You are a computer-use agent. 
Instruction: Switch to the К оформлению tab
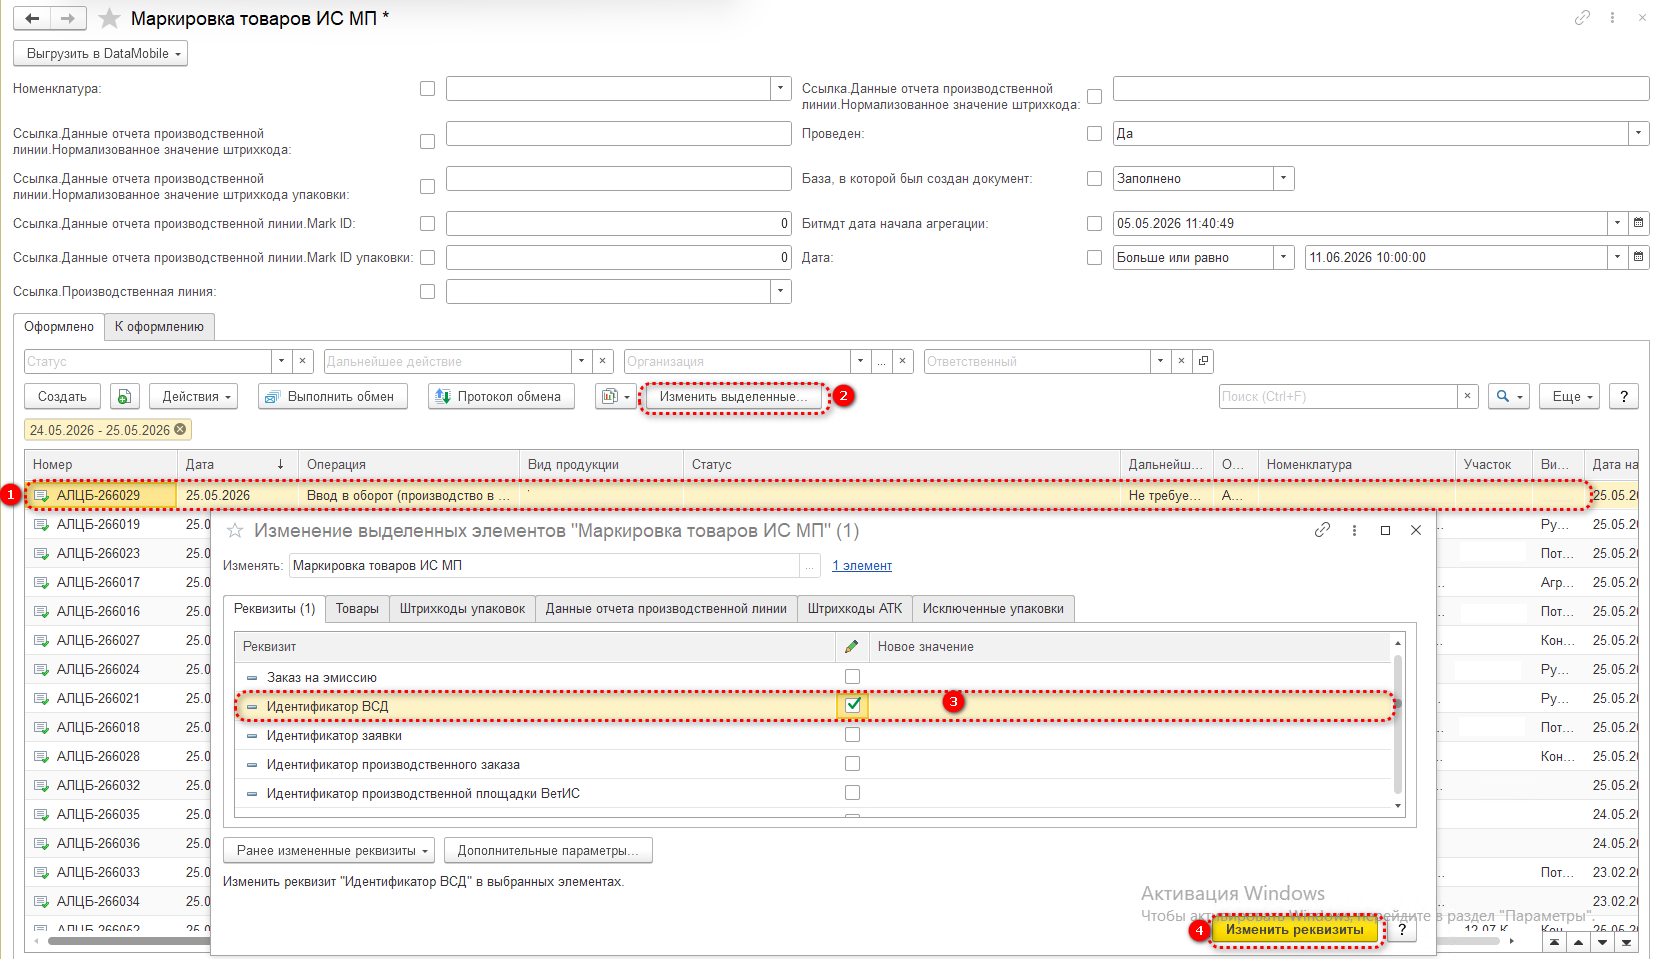click(x=159, y=327)
